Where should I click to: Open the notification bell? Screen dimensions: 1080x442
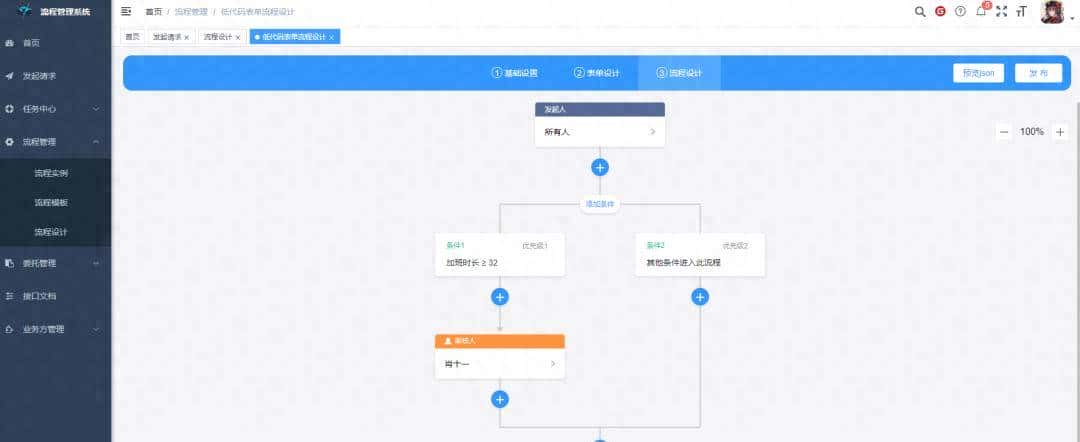[x=982, y=11]
